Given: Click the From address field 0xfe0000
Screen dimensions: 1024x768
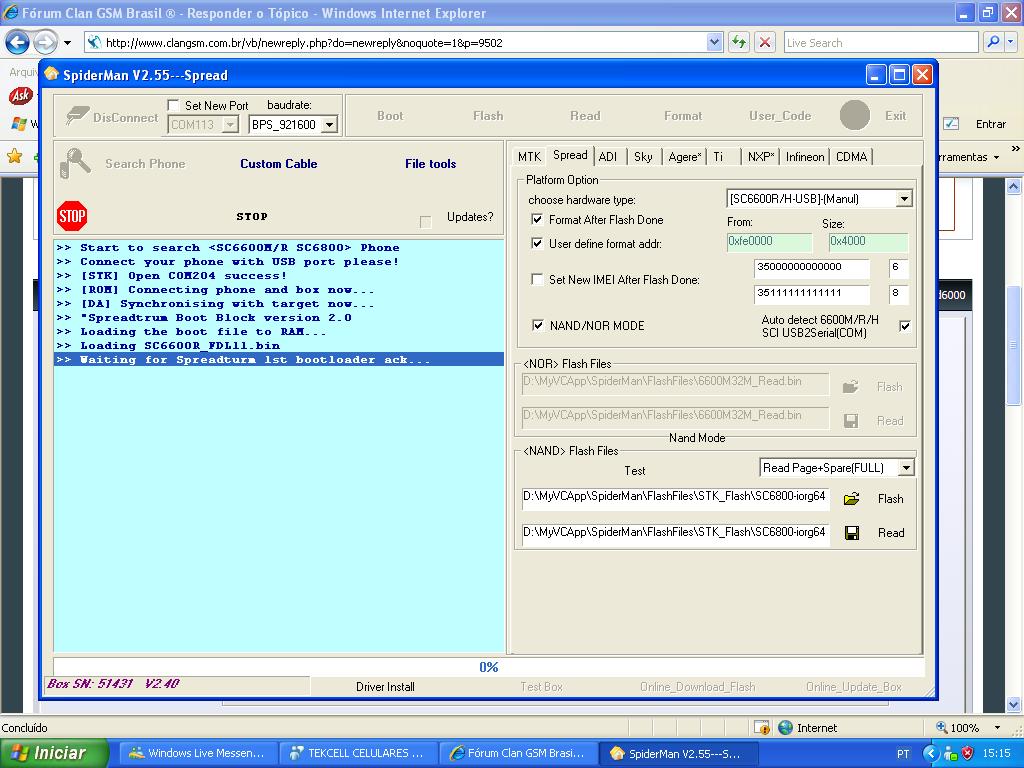Looking at the screenshot, I should (769, 242).
